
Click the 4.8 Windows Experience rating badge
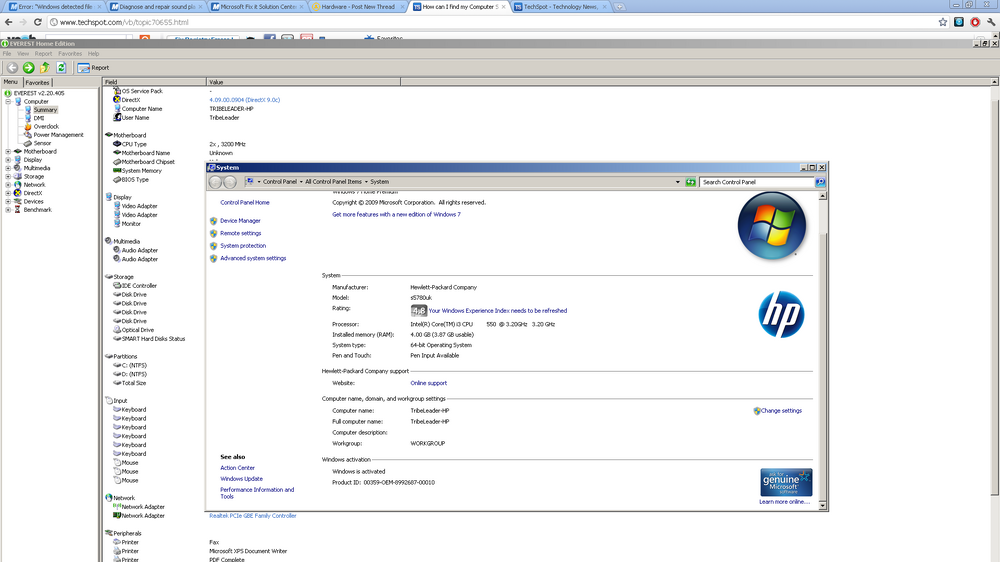[x=418, y=311]
